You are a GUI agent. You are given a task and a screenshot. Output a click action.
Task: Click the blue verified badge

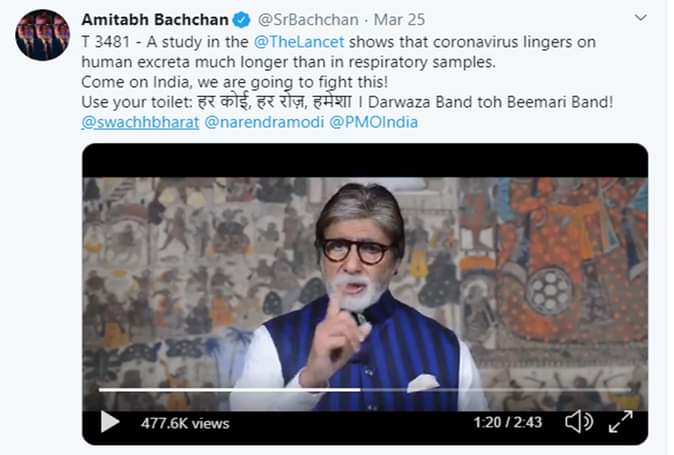point(240,20)
